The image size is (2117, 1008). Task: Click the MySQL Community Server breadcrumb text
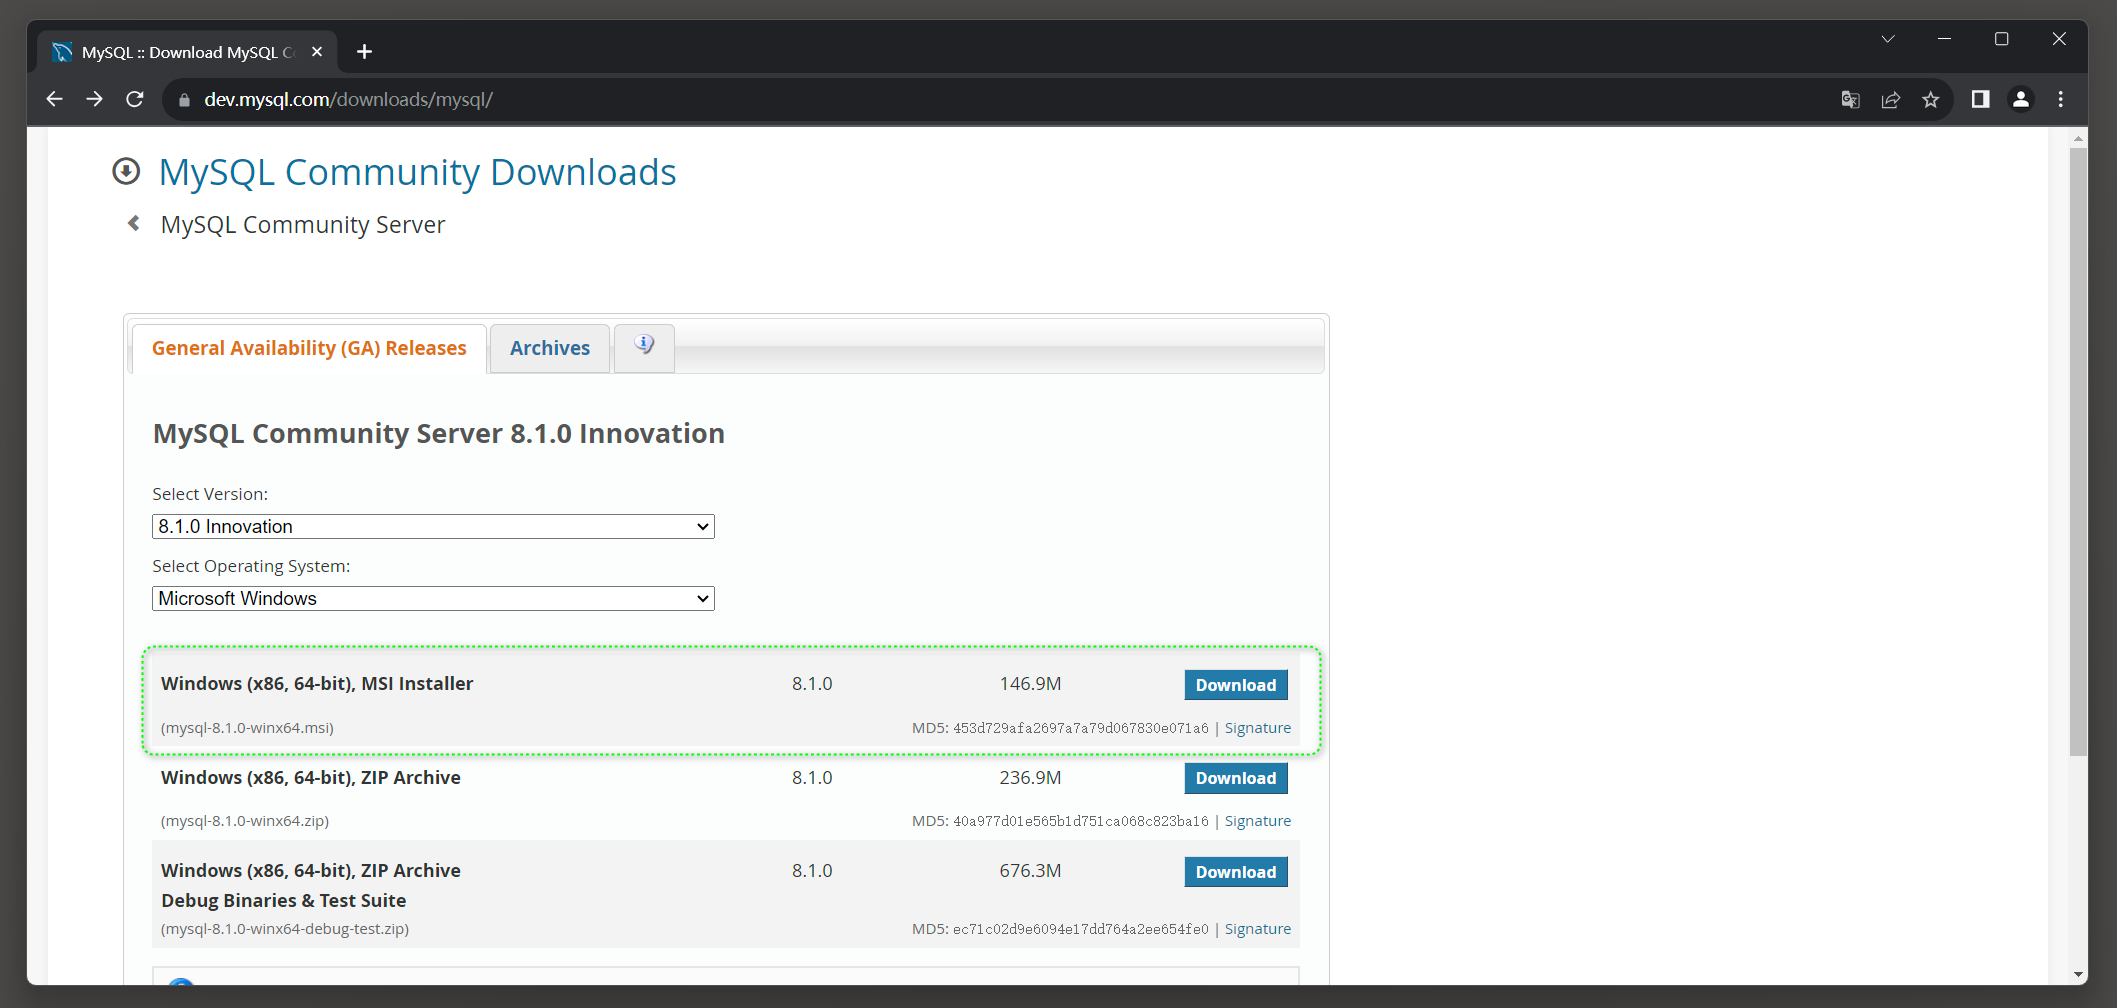(x=303, y=224)
